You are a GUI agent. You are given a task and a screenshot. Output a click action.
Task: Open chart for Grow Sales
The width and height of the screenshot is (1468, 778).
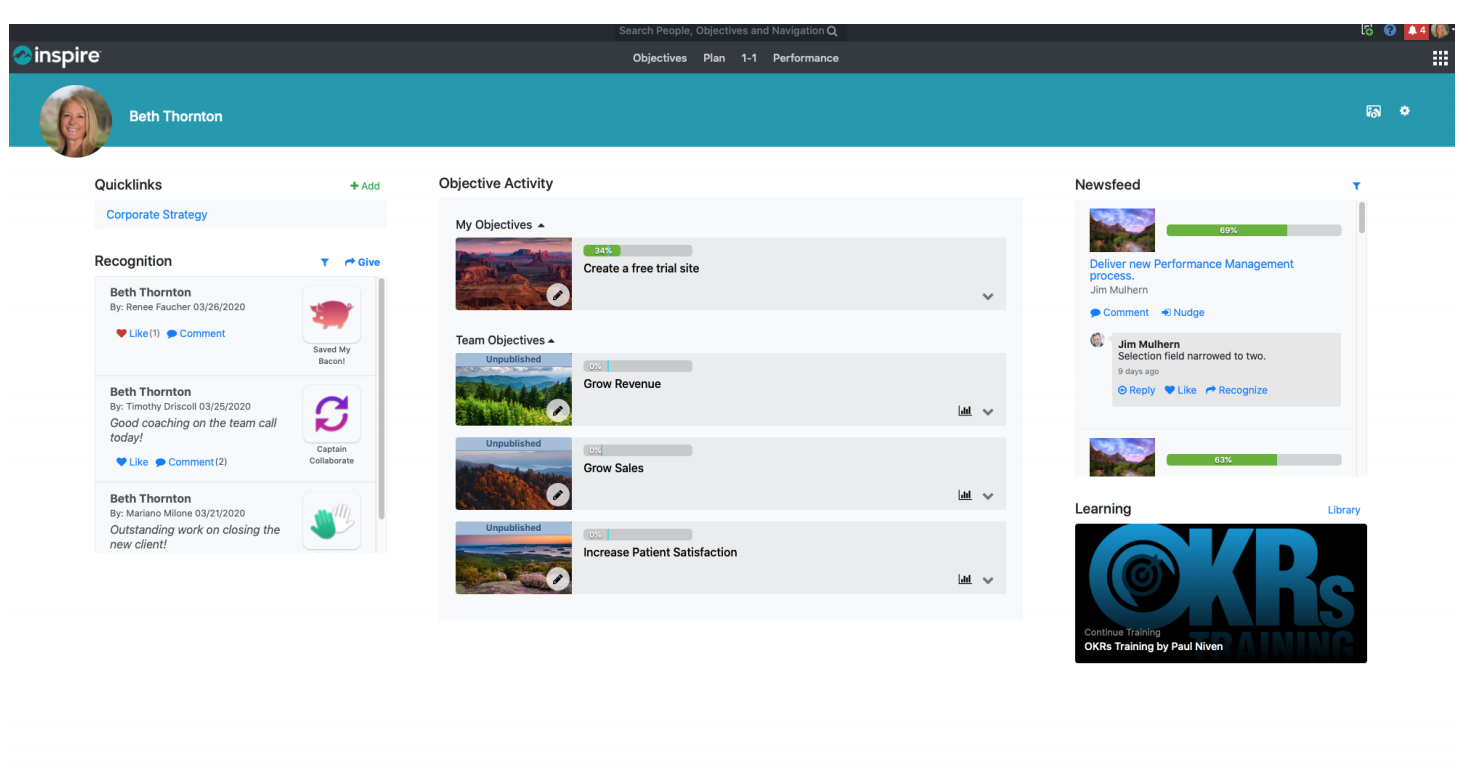coord(965,495)
